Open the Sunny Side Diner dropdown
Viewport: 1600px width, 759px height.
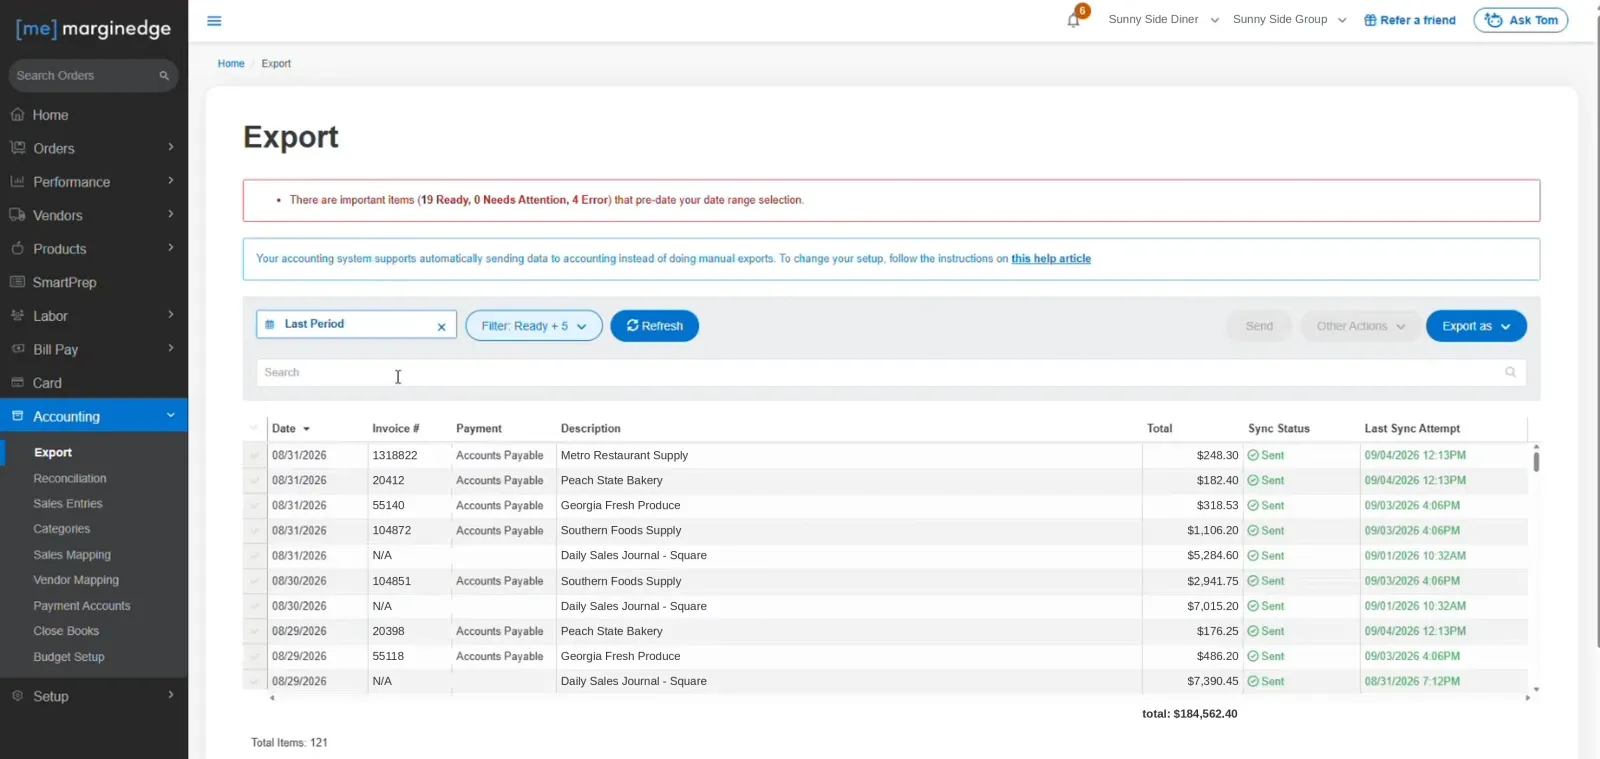(x=1163, y=20)
